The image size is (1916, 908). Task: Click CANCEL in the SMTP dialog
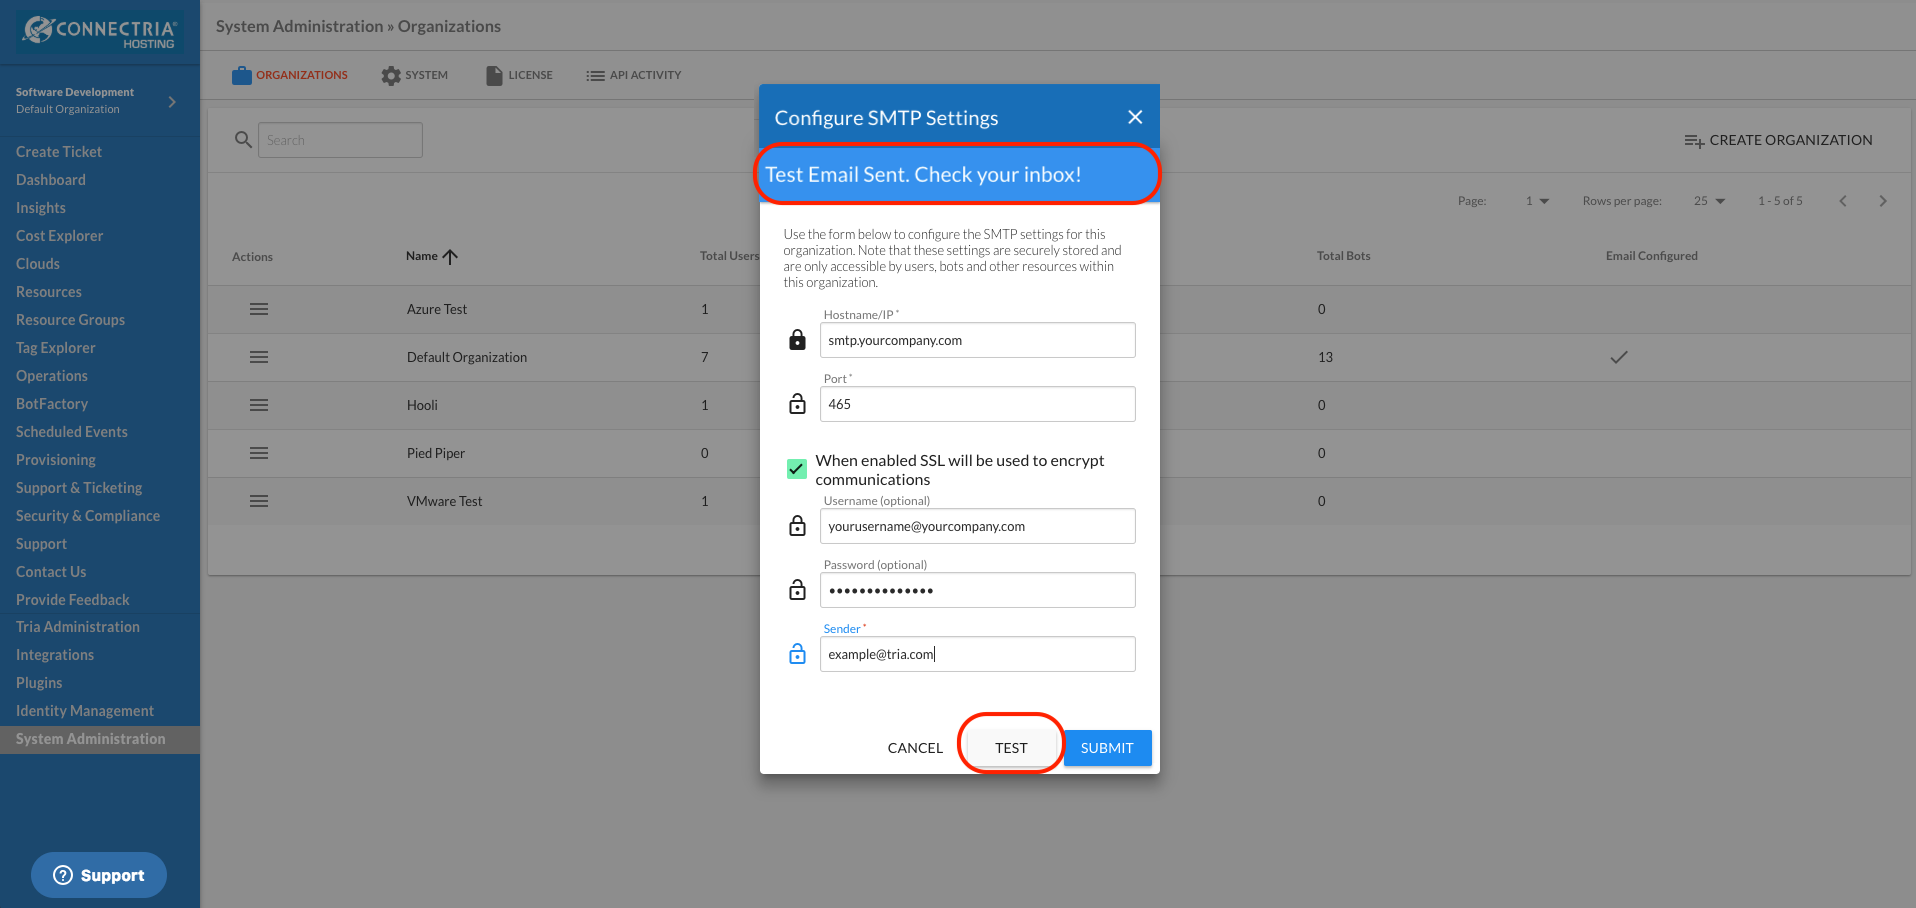915,748
